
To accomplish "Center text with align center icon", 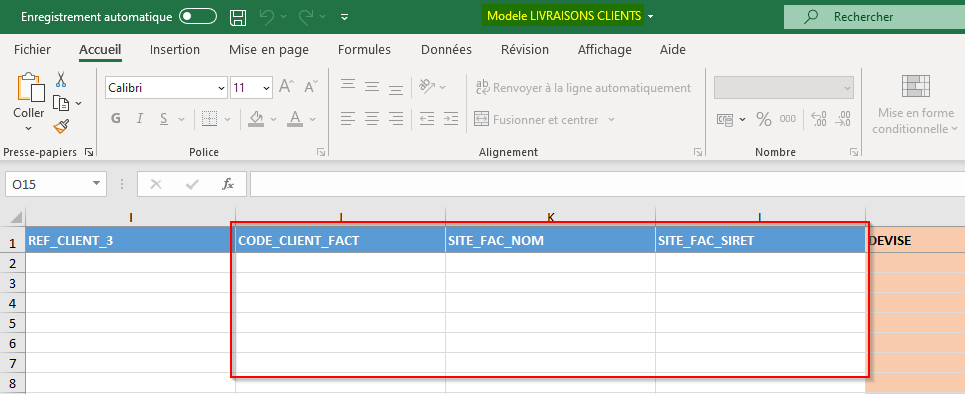I will (x=372, y=118).
